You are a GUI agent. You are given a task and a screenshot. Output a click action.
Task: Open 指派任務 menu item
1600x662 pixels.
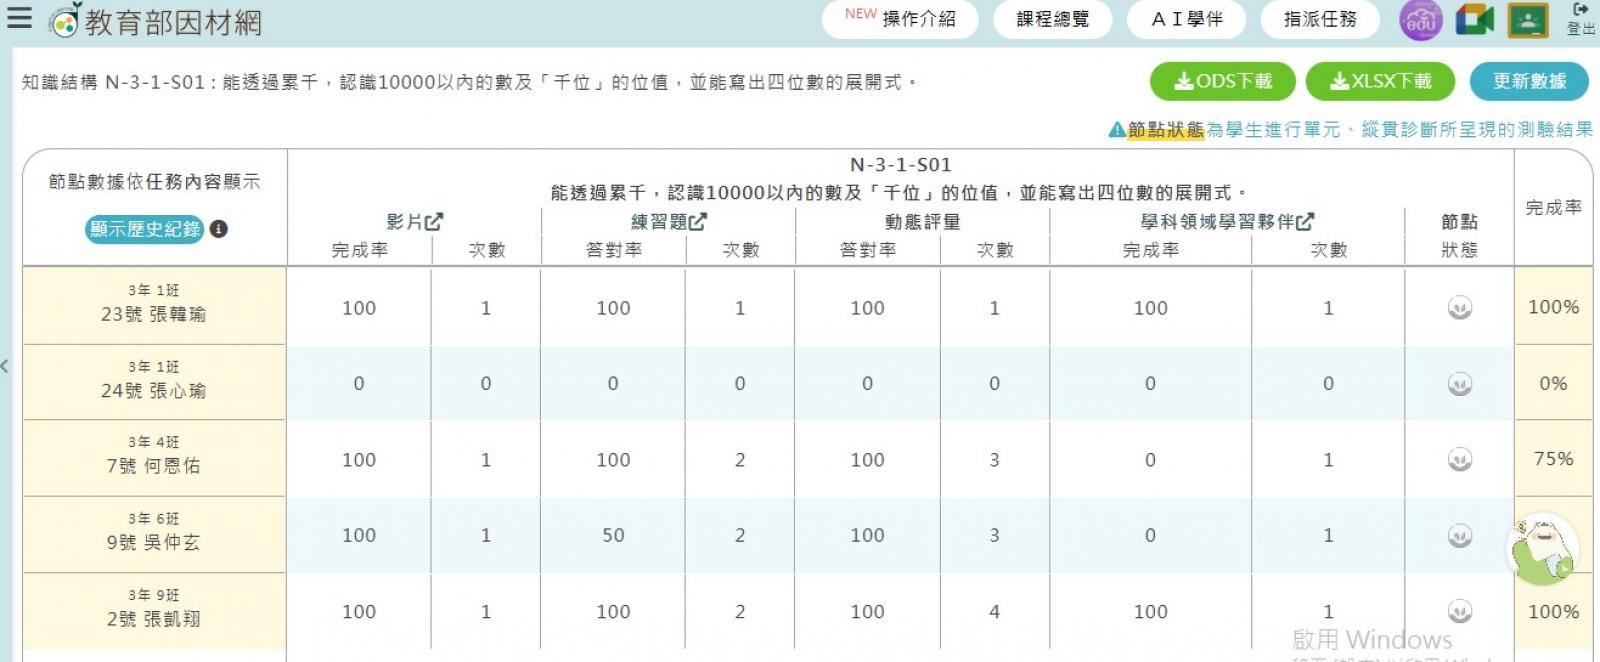(1319, 19)
